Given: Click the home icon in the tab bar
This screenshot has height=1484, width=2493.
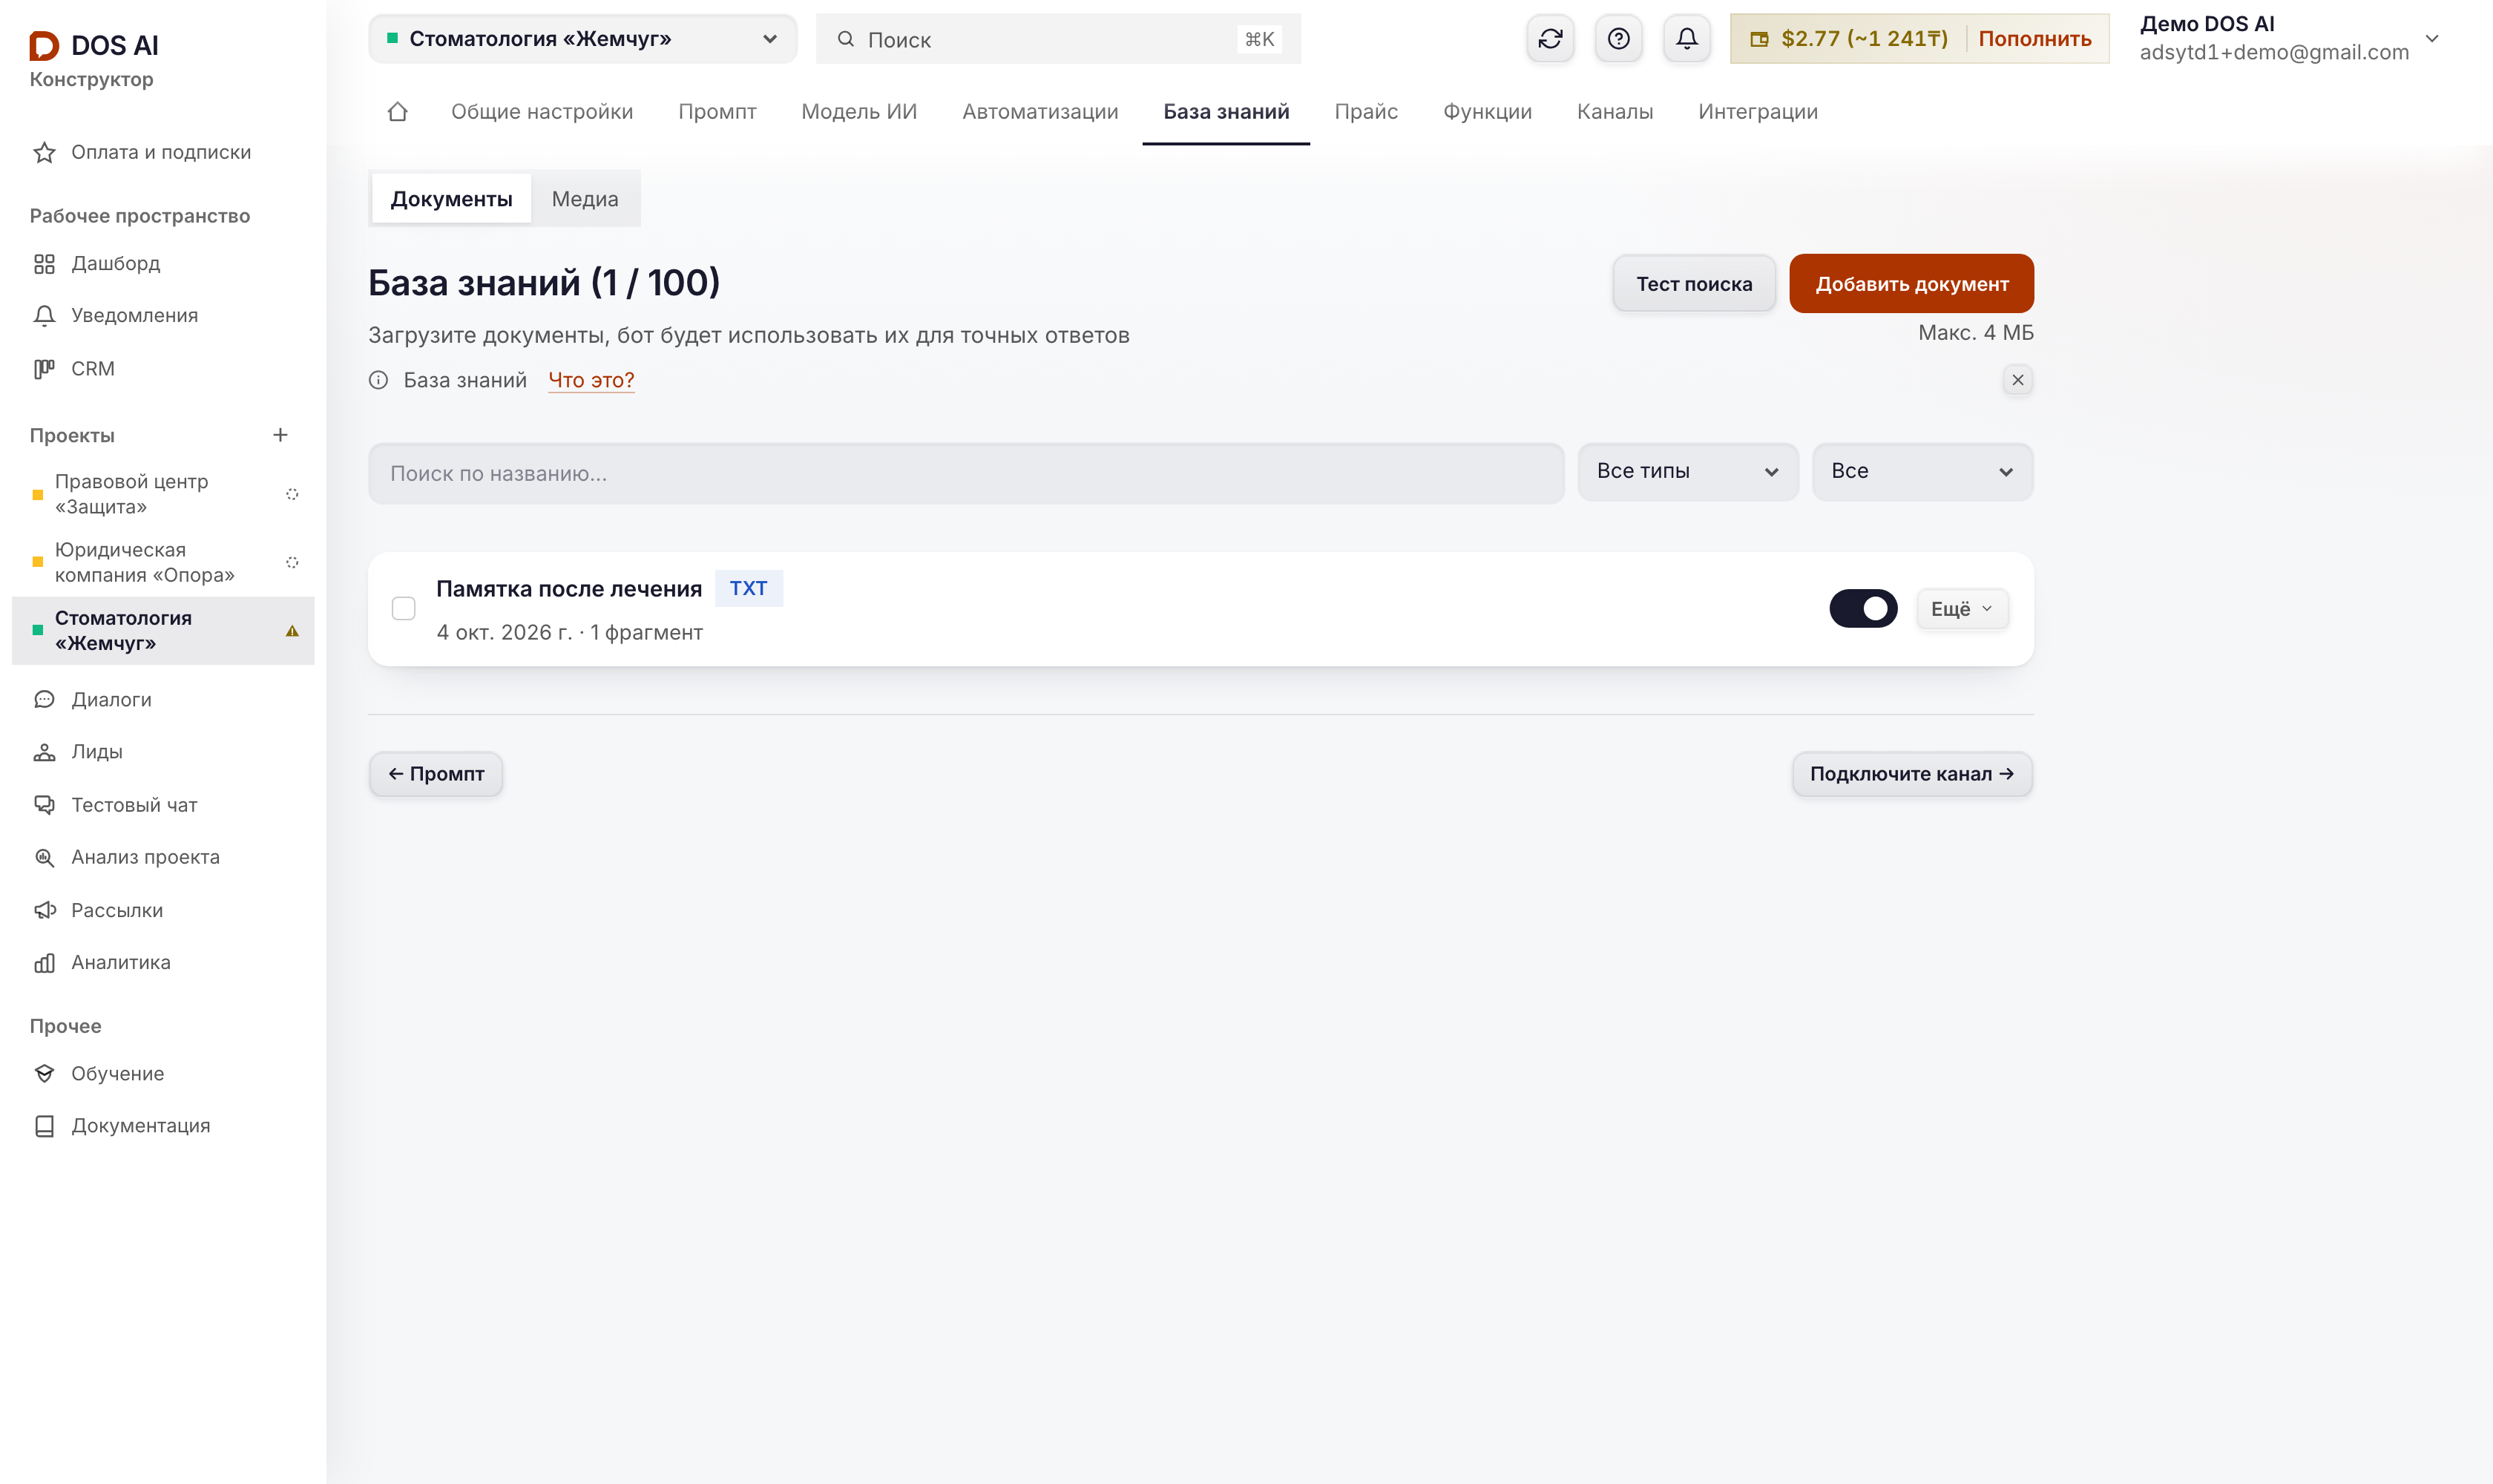Looking at the screenshot, I should coord(397,112).
